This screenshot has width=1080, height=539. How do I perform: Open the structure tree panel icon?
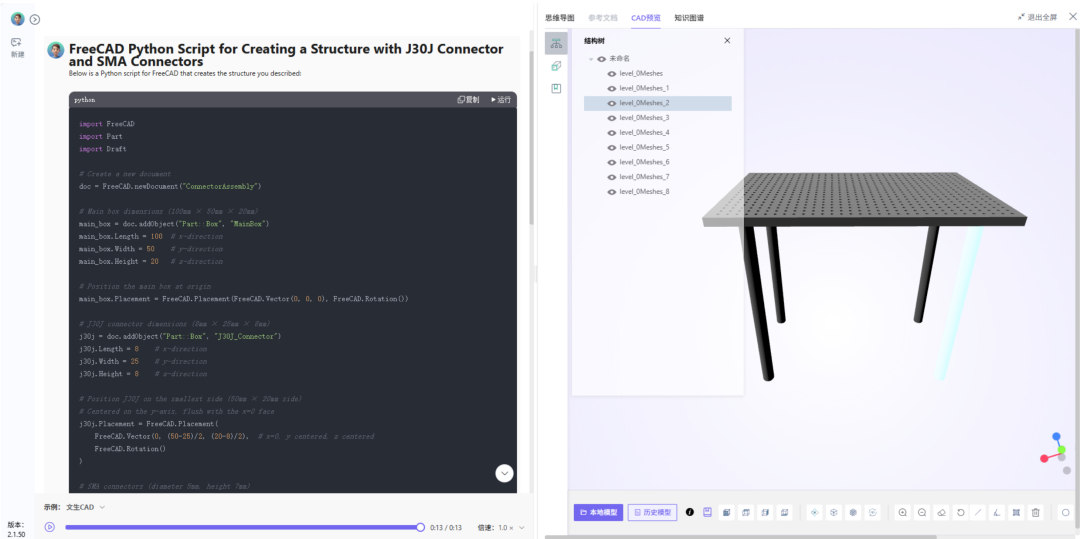(556, 43)
